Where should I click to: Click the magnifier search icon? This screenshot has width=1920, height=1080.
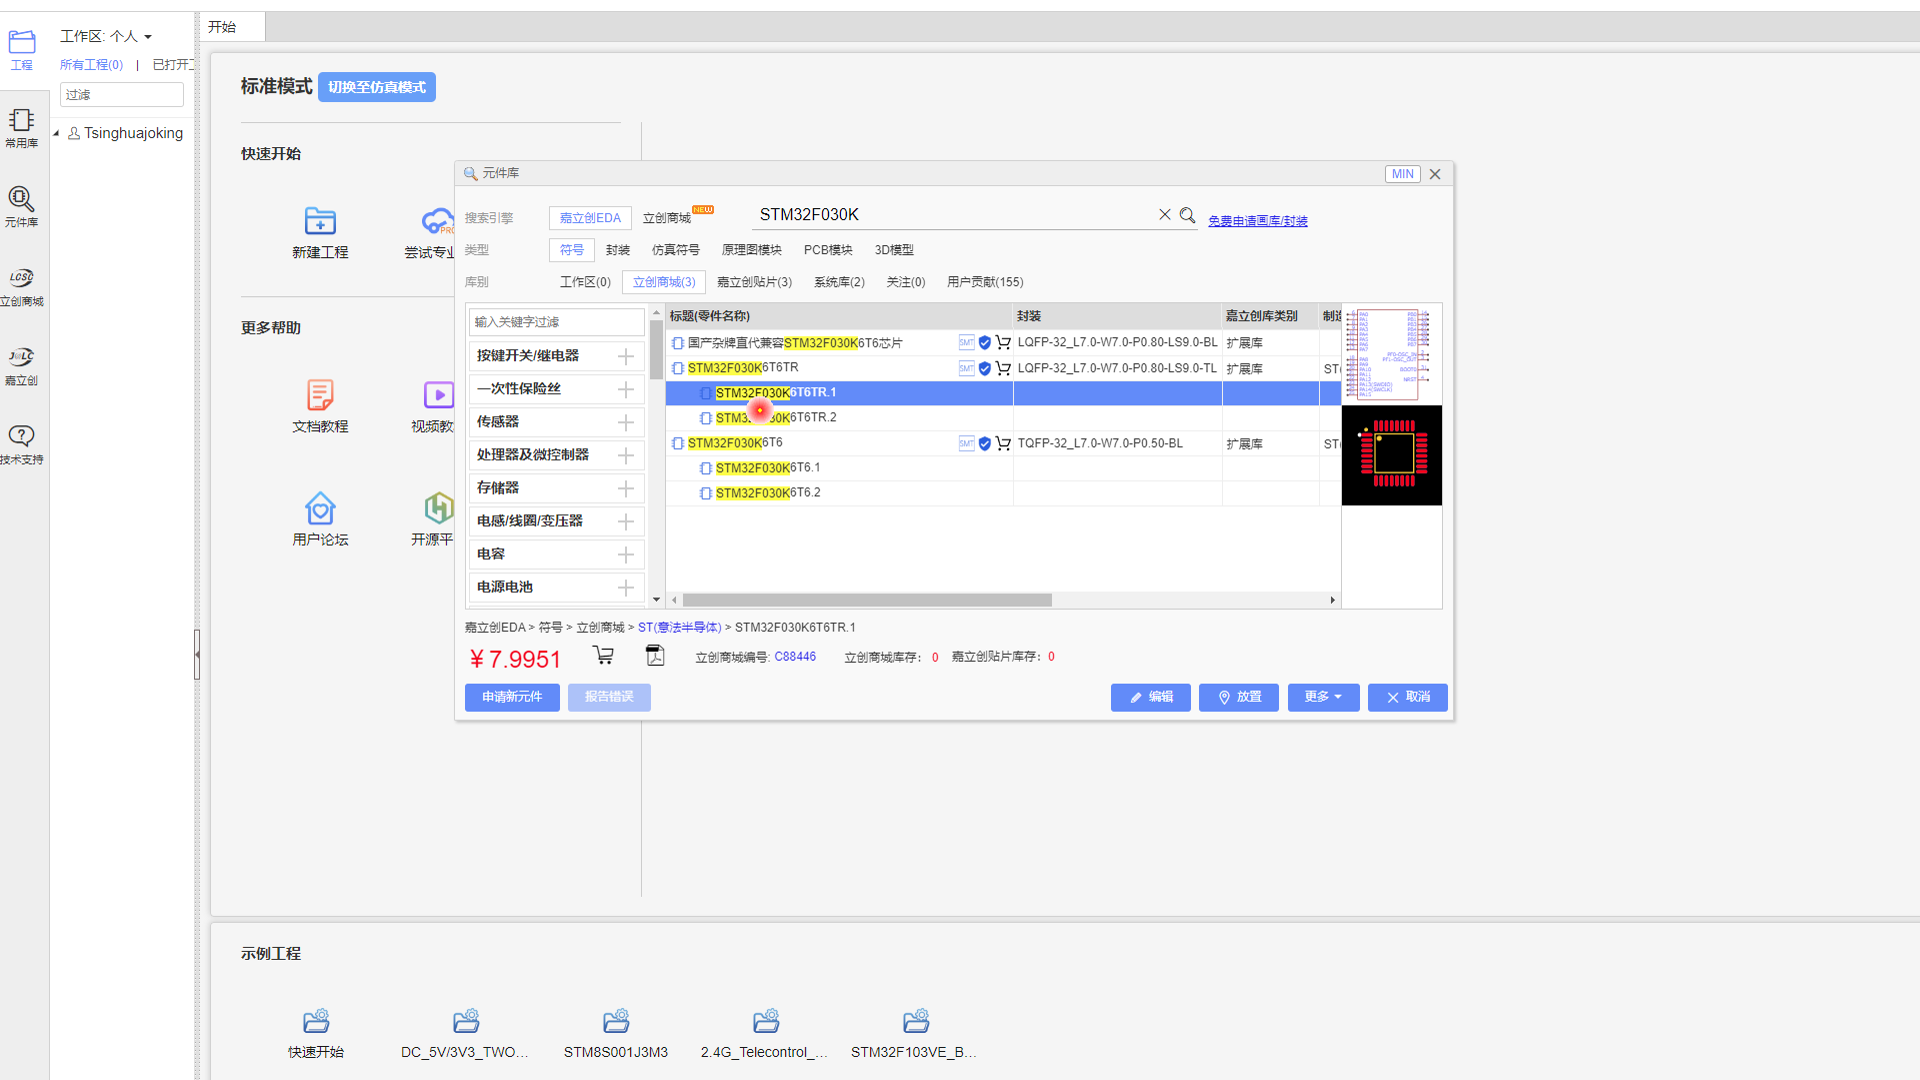tap(1188, 215)
